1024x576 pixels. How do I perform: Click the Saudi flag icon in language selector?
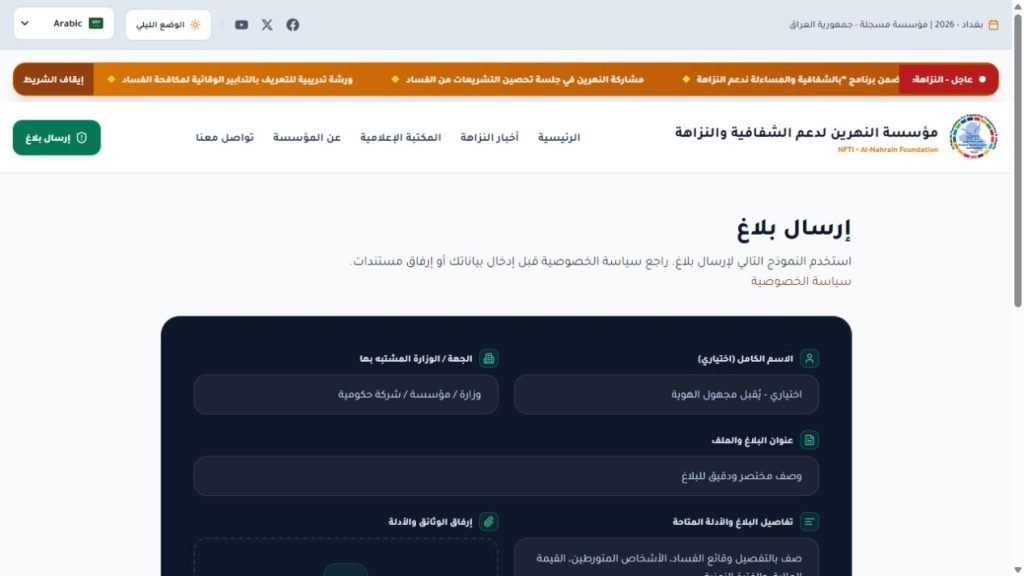96,24
